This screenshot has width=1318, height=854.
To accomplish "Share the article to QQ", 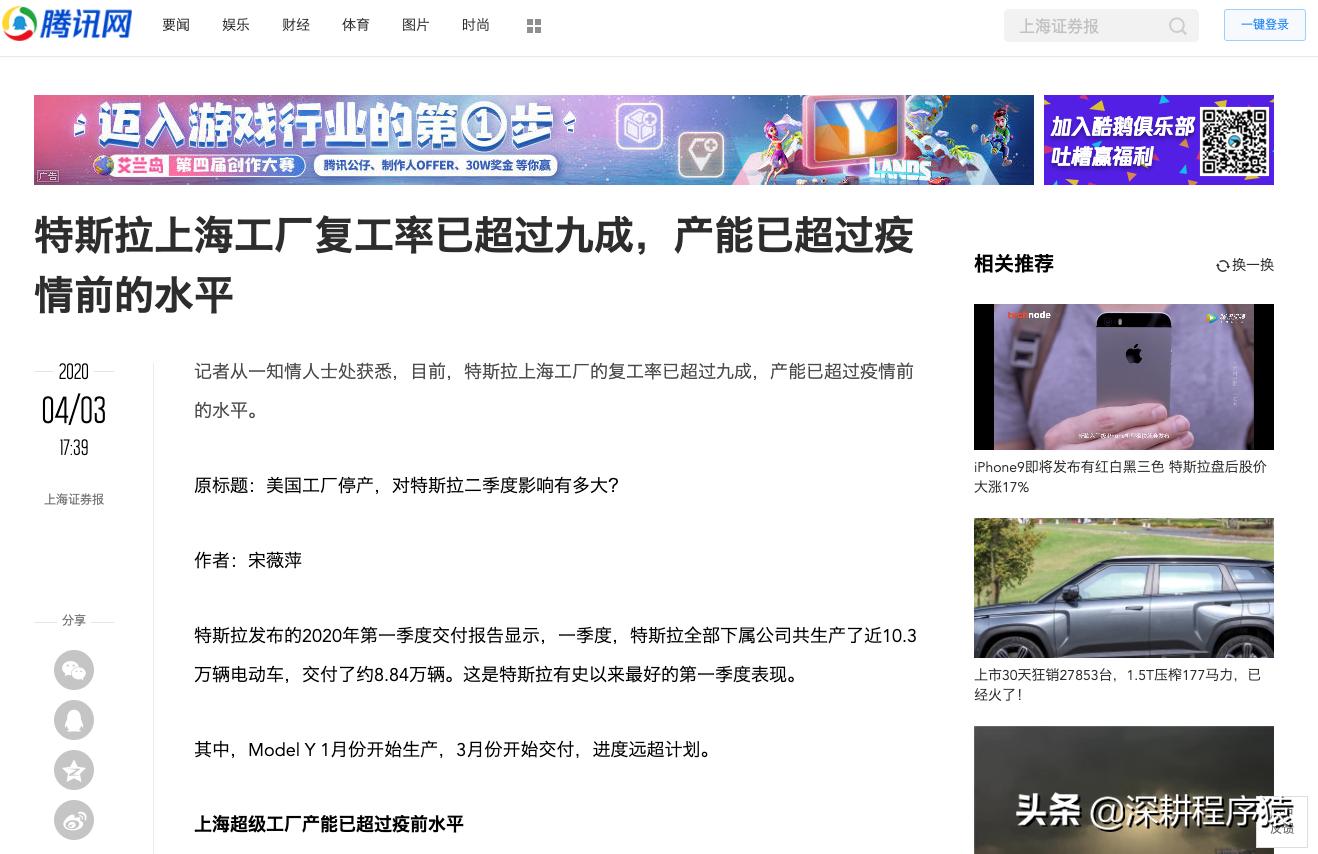I will coord(74,720).
